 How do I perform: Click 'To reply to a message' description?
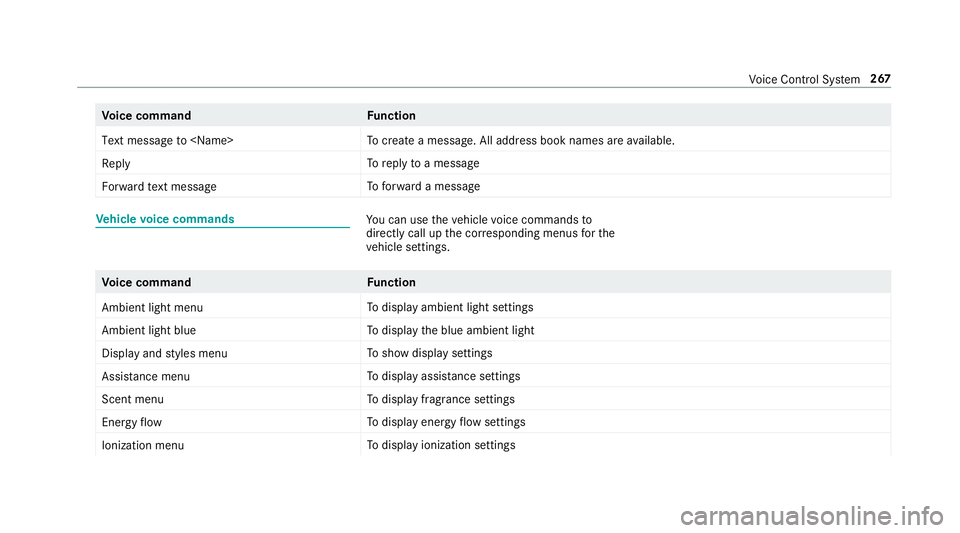tap(423, 163)
